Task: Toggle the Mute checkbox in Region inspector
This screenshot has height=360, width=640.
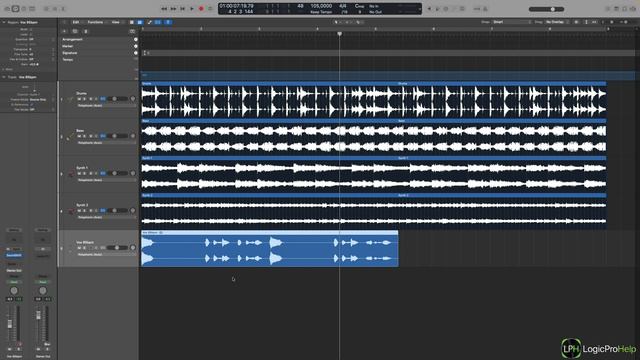Action: [31, 29]
